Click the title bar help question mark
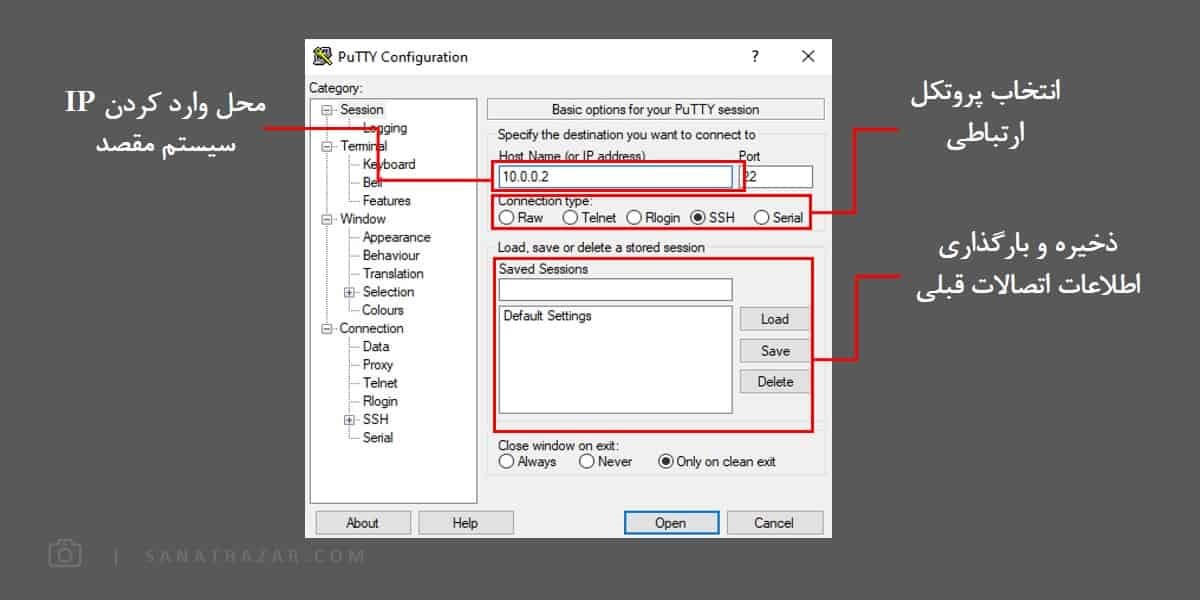1200x600 pixels. [x=755, y=57]
